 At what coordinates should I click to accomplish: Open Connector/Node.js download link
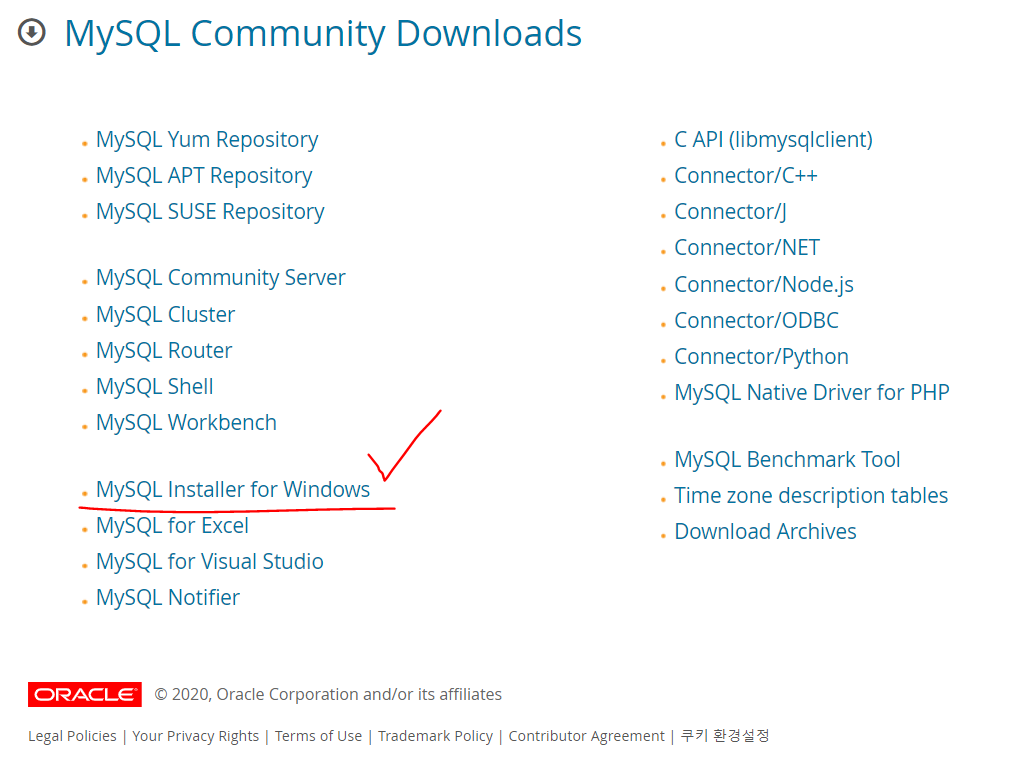764,285
